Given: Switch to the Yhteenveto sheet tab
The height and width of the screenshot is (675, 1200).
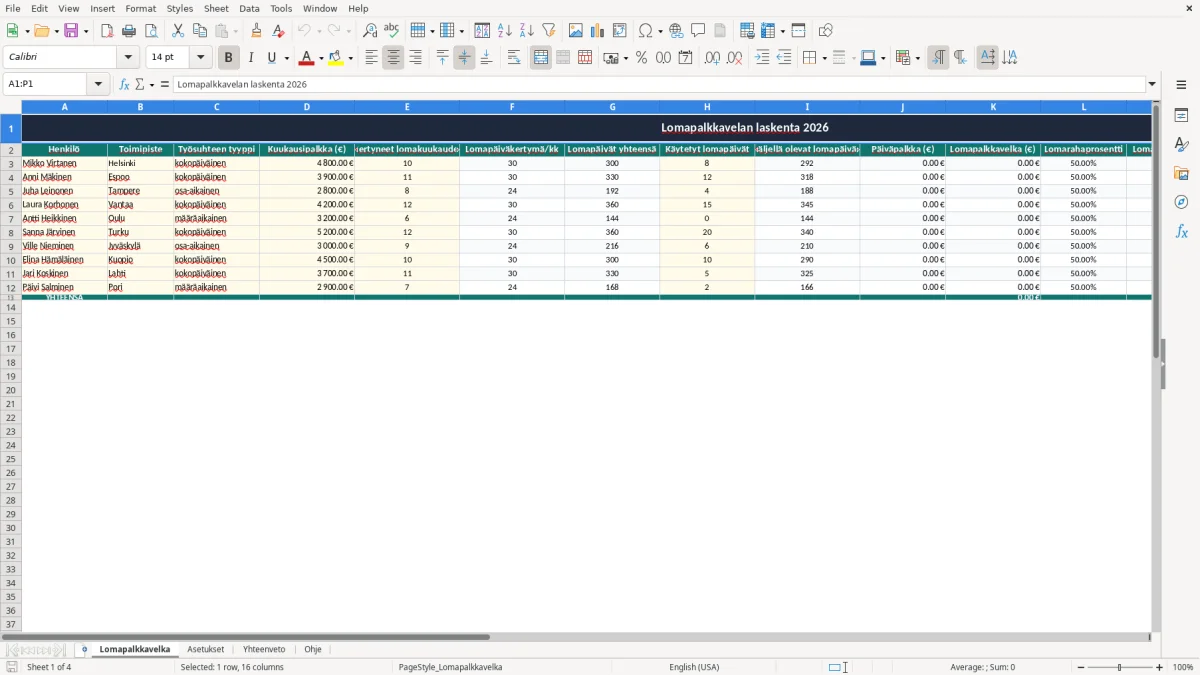Looking at the screenshot, I should pyautogui.click(x=264, y=649).
